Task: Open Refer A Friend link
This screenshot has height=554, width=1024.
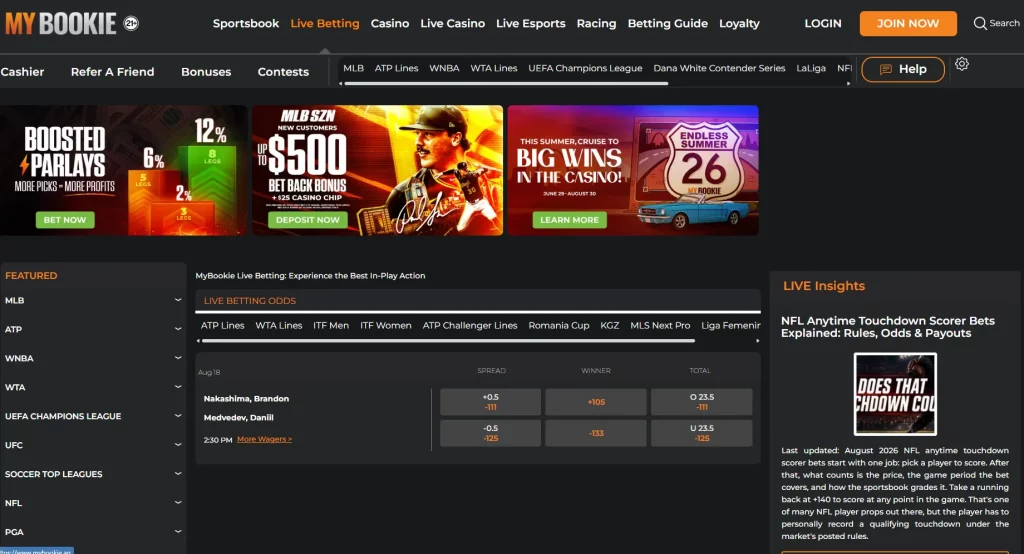Action: [x=112, y=72]
